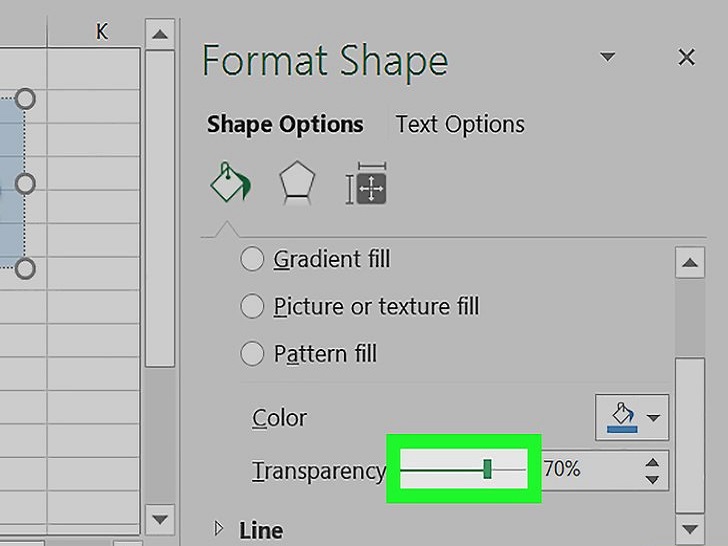The width and height of the screenshot is (728, 546).
Task: Decrease transparency with the down spinner
Action: point(652,480)
